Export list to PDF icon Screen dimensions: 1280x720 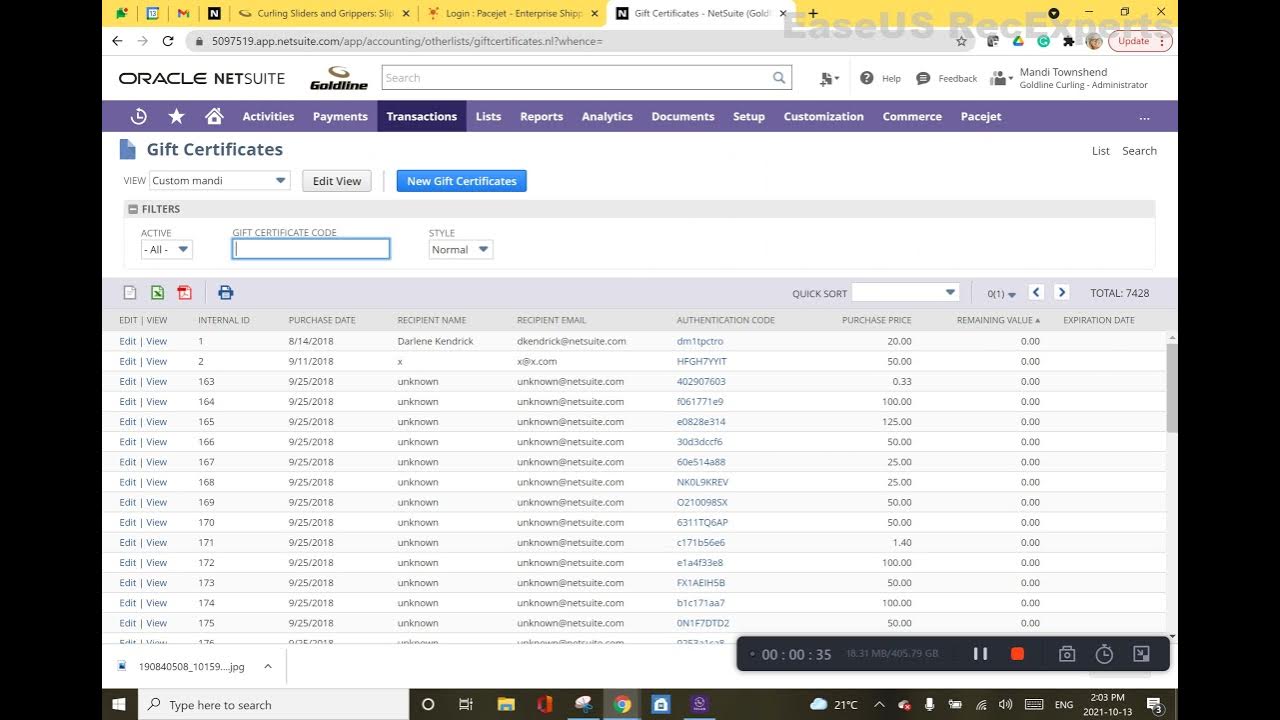(x=184, y=293)
